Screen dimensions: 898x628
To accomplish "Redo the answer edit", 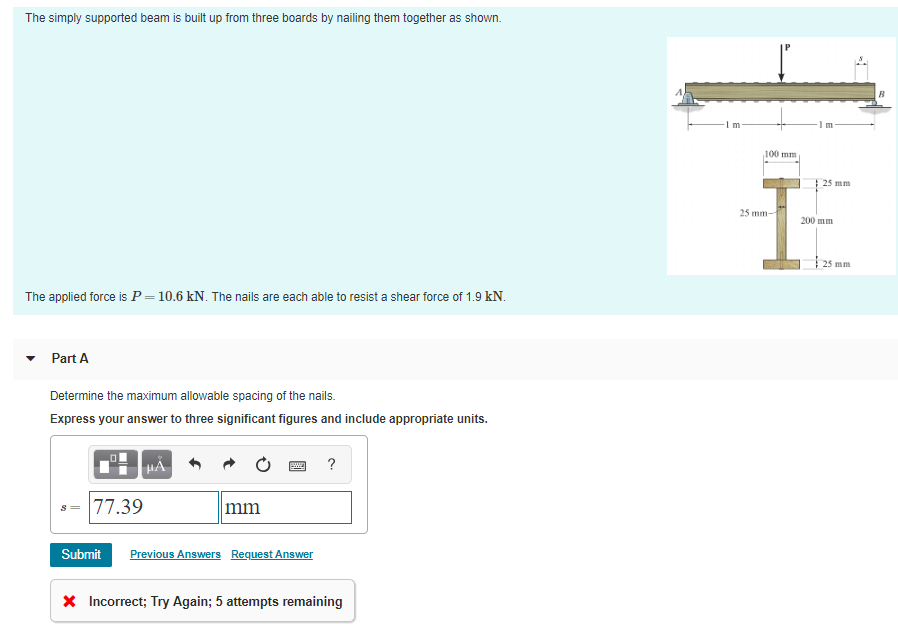I will point(229,464).
